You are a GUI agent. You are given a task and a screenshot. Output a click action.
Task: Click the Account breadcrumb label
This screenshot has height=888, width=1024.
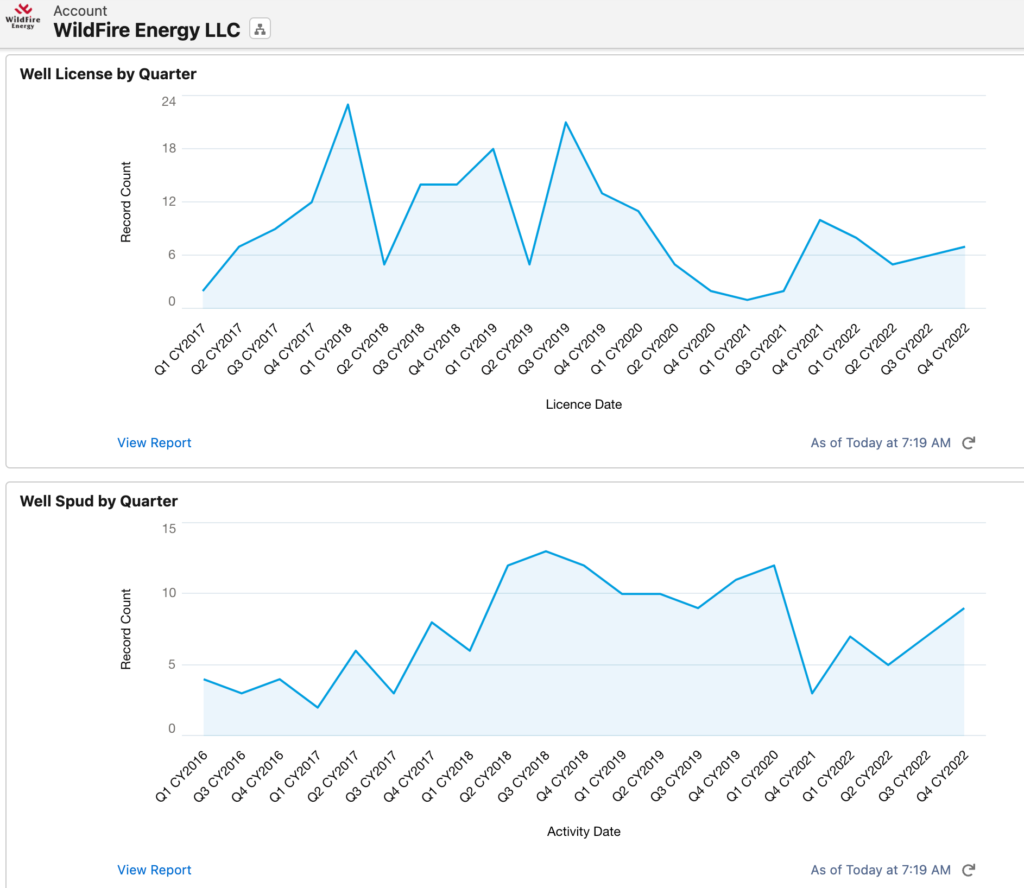[x=80, y=10]
